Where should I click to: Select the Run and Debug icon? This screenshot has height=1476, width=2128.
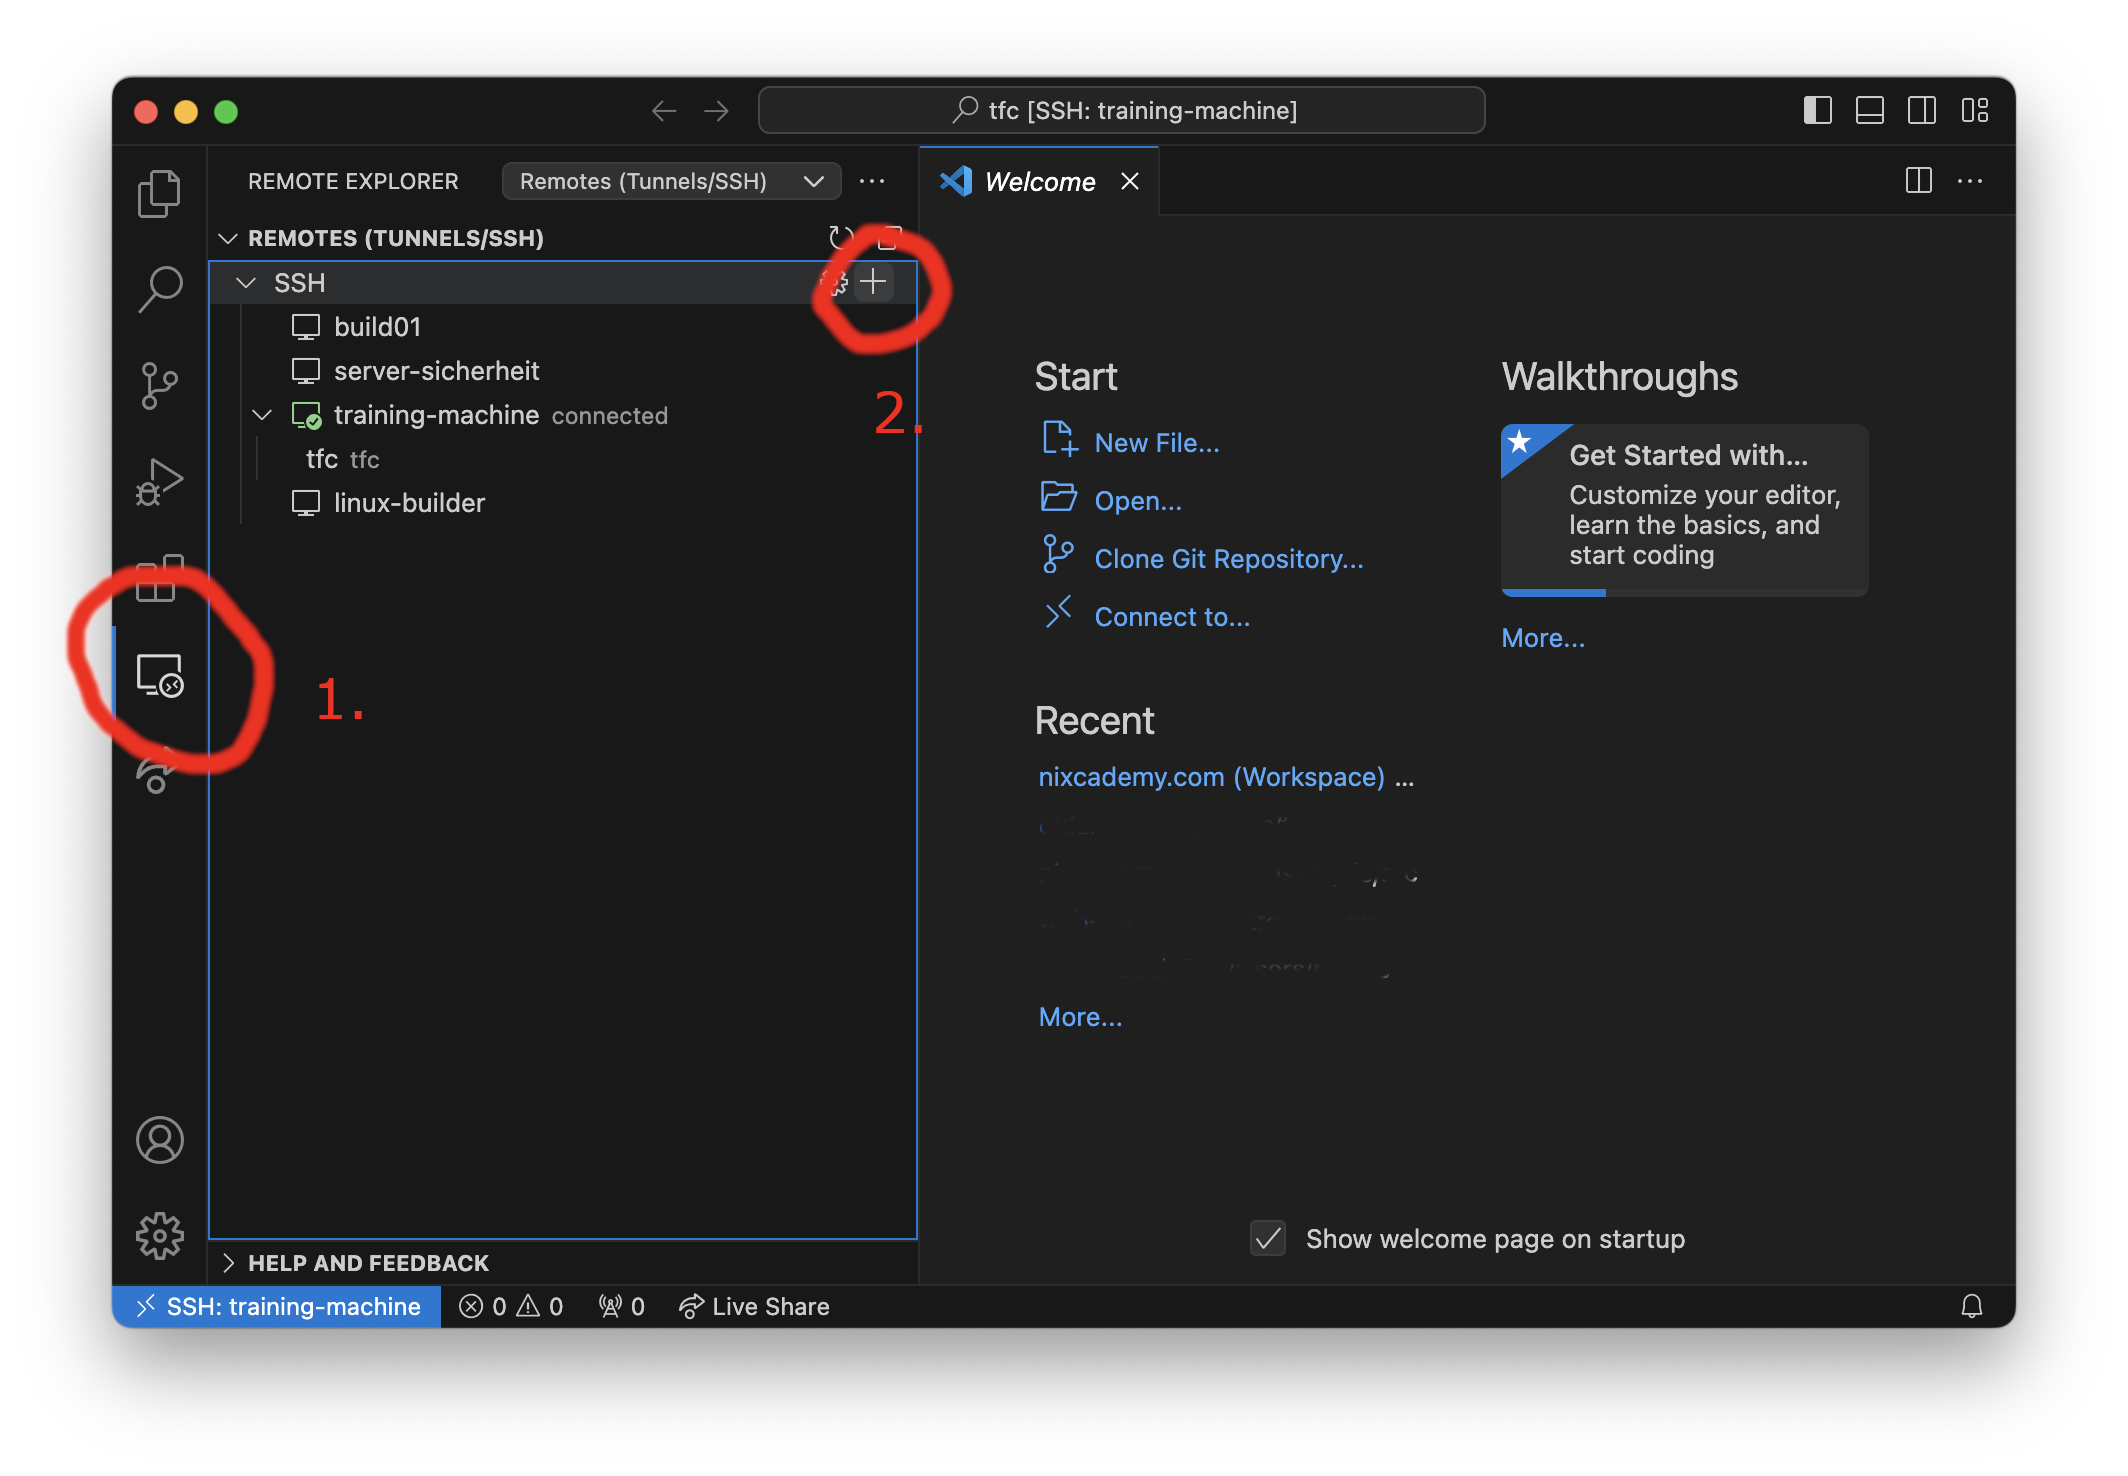coord(159,480)
